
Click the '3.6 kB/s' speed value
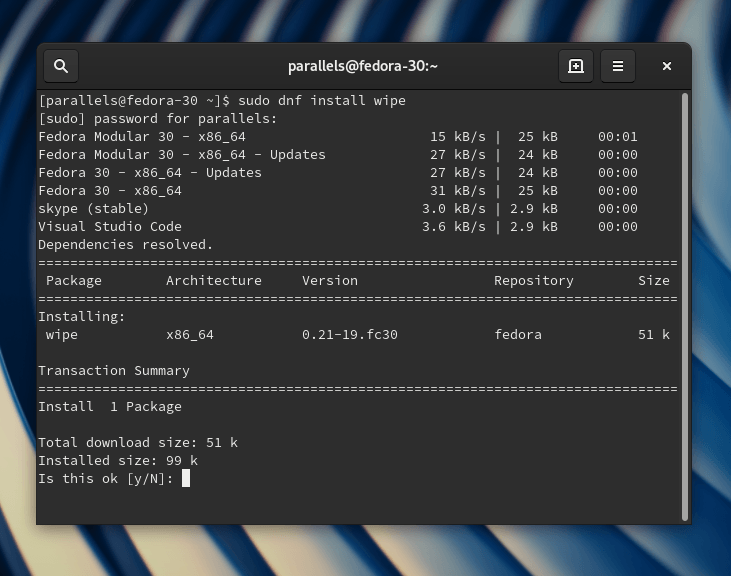[x=454, y=227]
